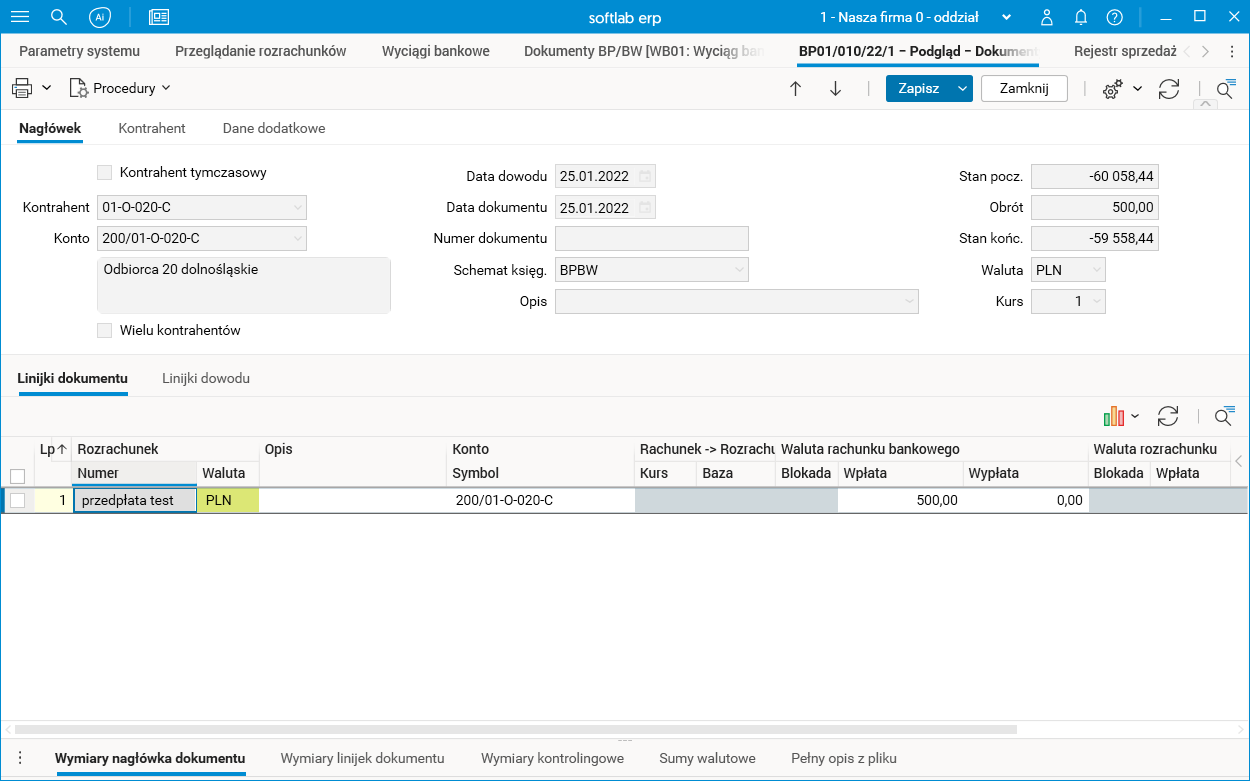Click the search magnifier in title bar

[x=59, y=17]
